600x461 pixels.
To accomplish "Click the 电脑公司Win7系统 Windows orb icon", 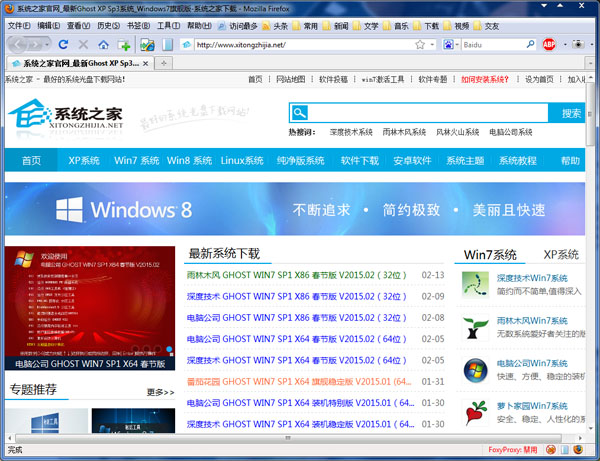I will pyautogui.click(x=475, y=370).
